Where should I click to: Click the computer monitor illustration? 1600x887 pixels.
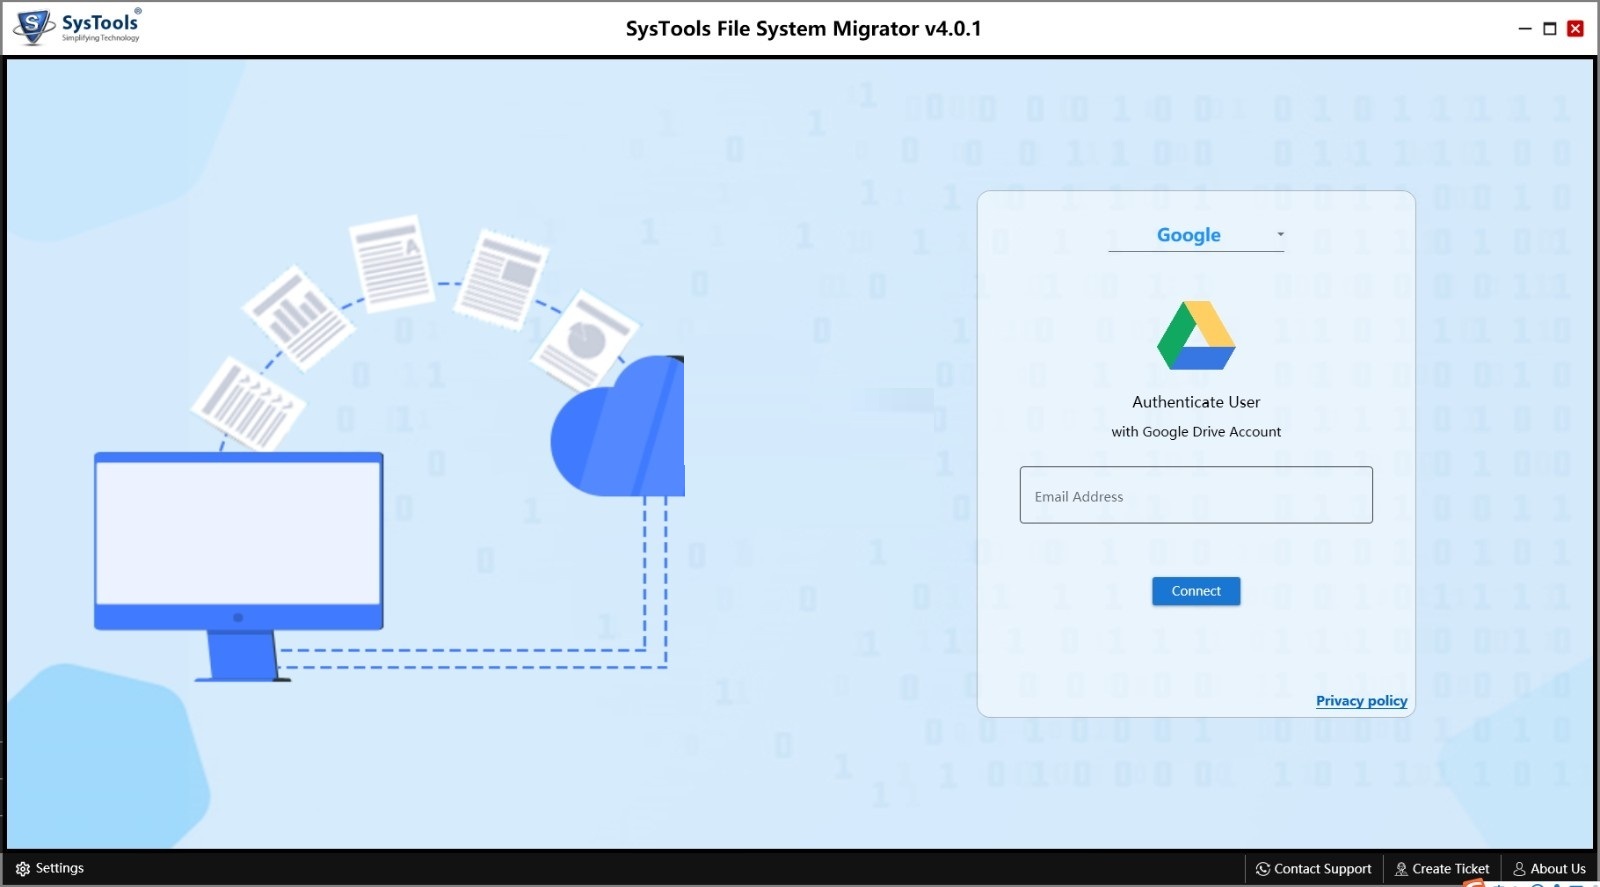coord(239,566)
